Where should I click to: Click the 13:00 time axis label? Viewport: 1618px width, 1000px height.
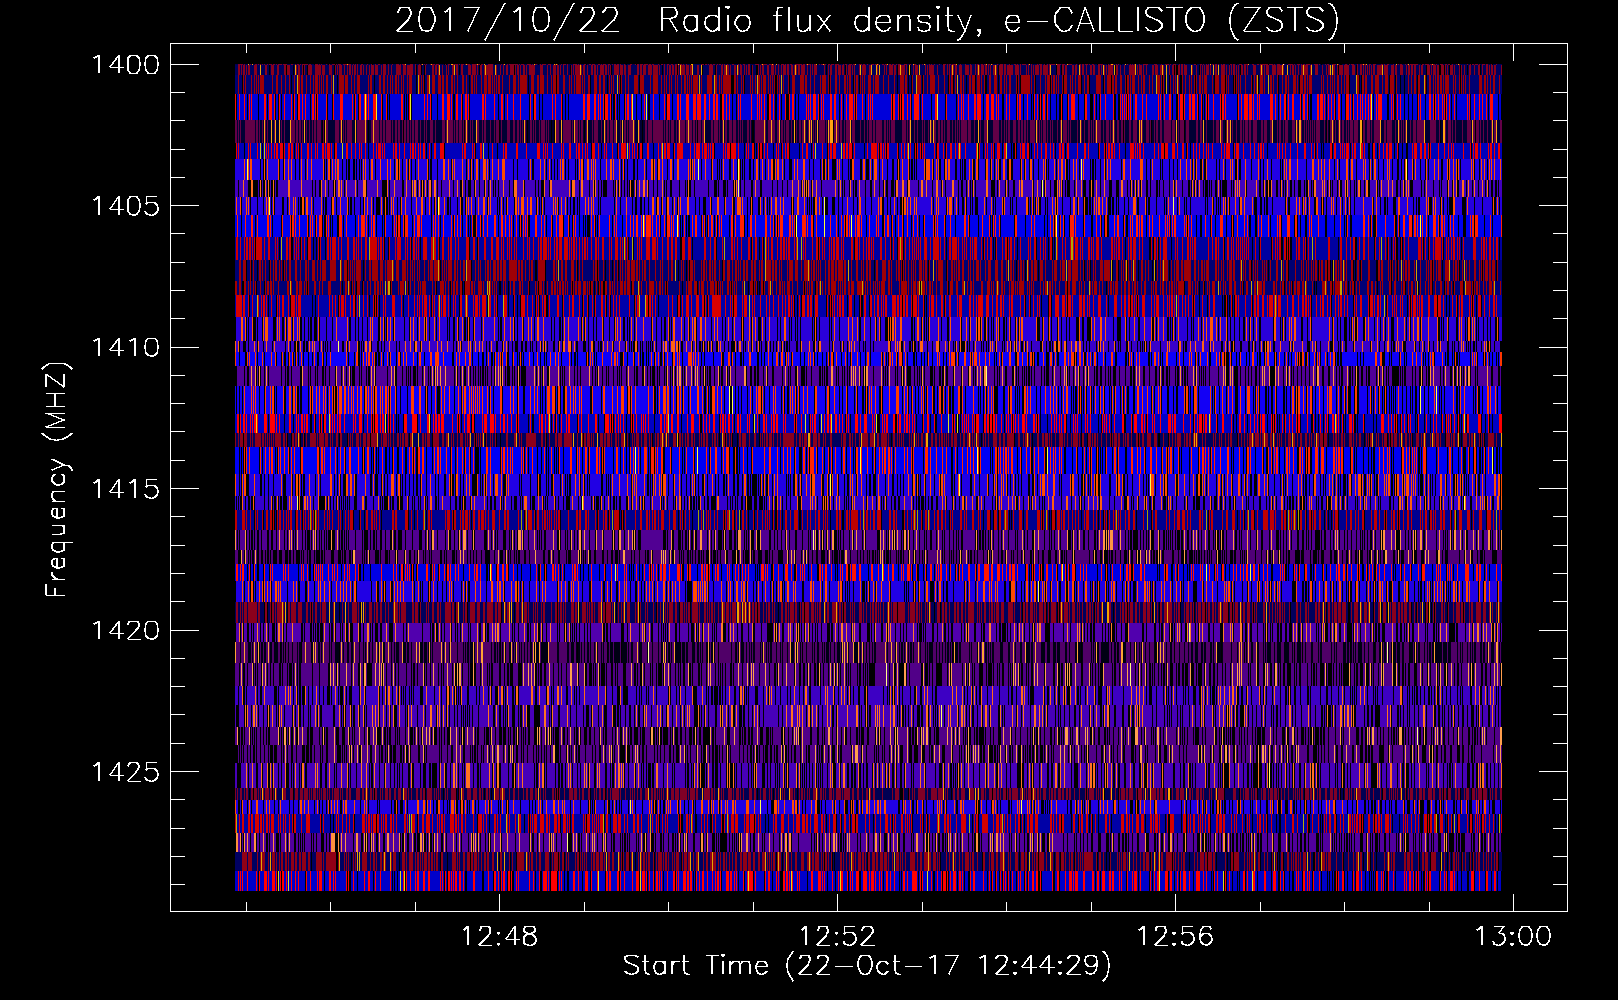(x=1514, y=937)
